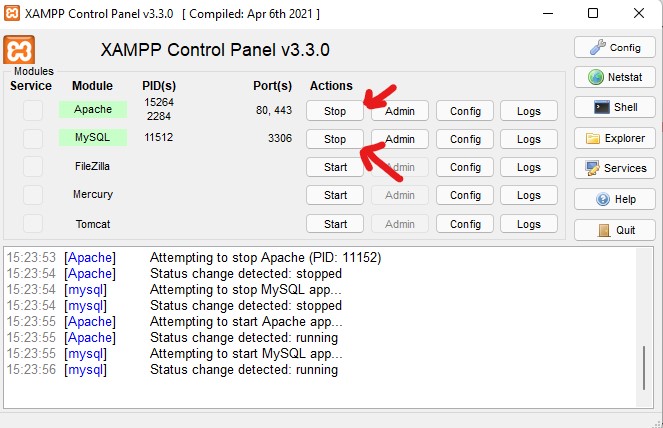Open Services via its icon
Viewport: 663px width, 428px height.
tap(614, 168)
